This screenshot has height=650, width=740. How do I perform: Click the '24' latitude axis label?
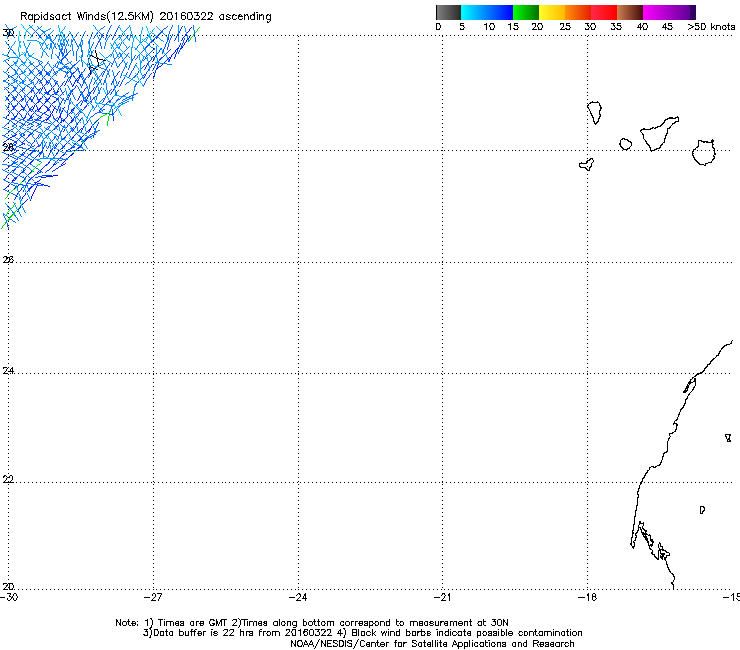(x=8, y=371)
